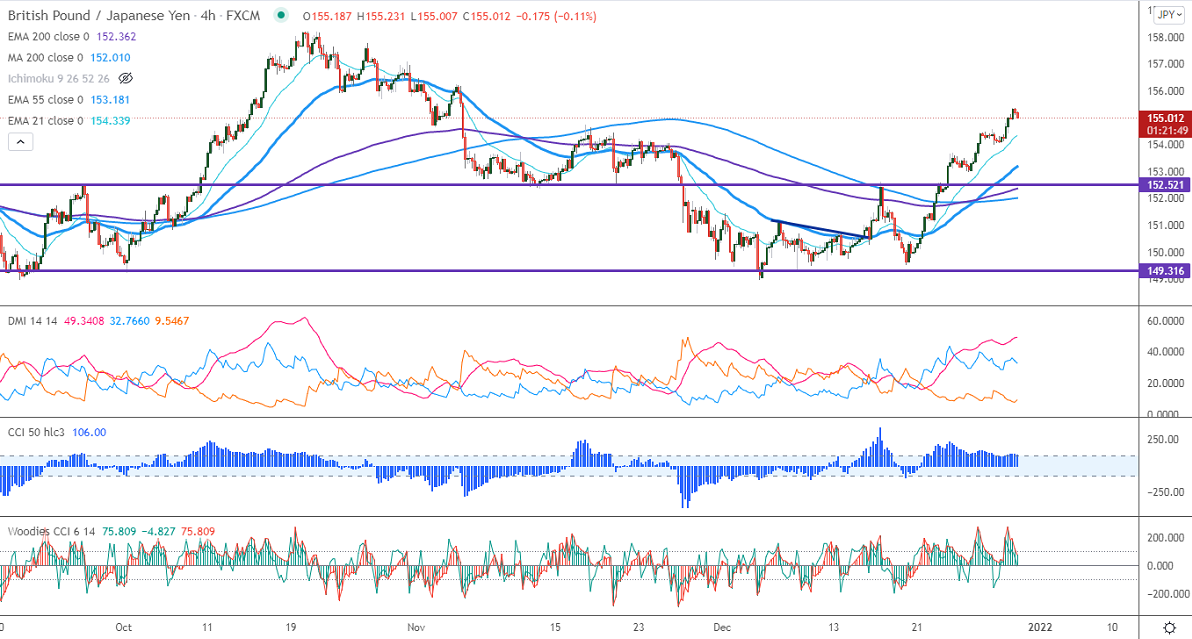Click the 156.000 price axis label
Viewport: 1192px width, 639px height.
1165,91
